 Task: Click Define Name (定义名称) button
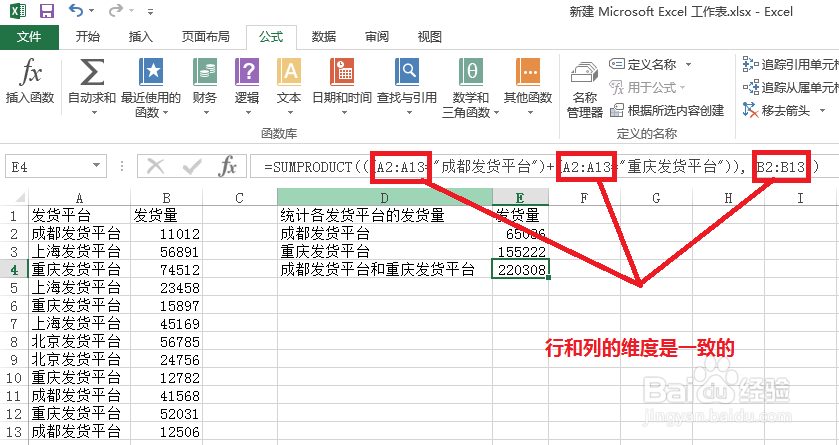click(643, 65)
